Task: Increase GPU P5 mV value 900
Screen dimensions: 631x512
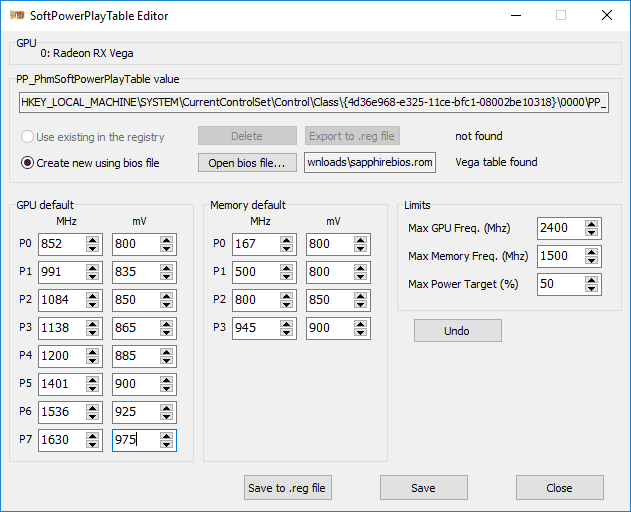Action: (x=166, y=380)
